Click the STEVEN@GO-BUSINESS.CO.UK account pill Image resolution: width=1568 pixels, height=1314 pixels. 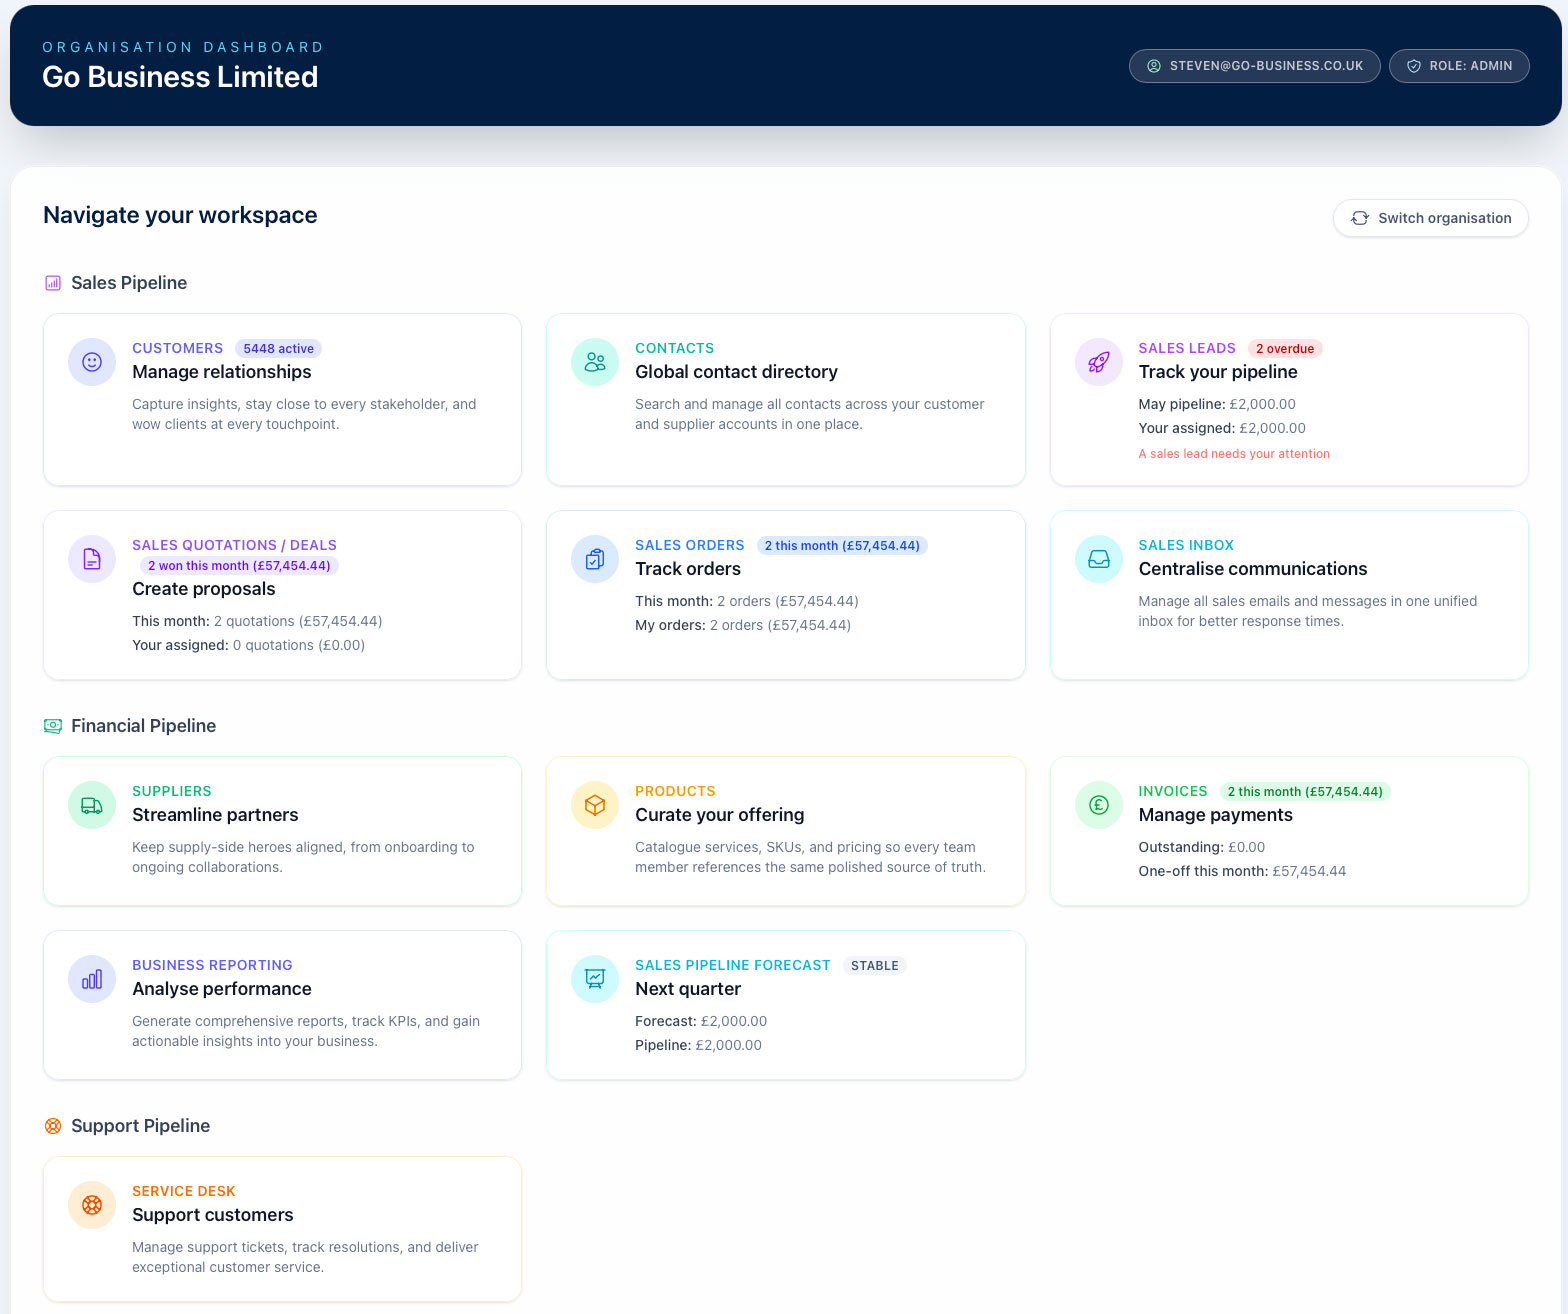pos(1254,66)
